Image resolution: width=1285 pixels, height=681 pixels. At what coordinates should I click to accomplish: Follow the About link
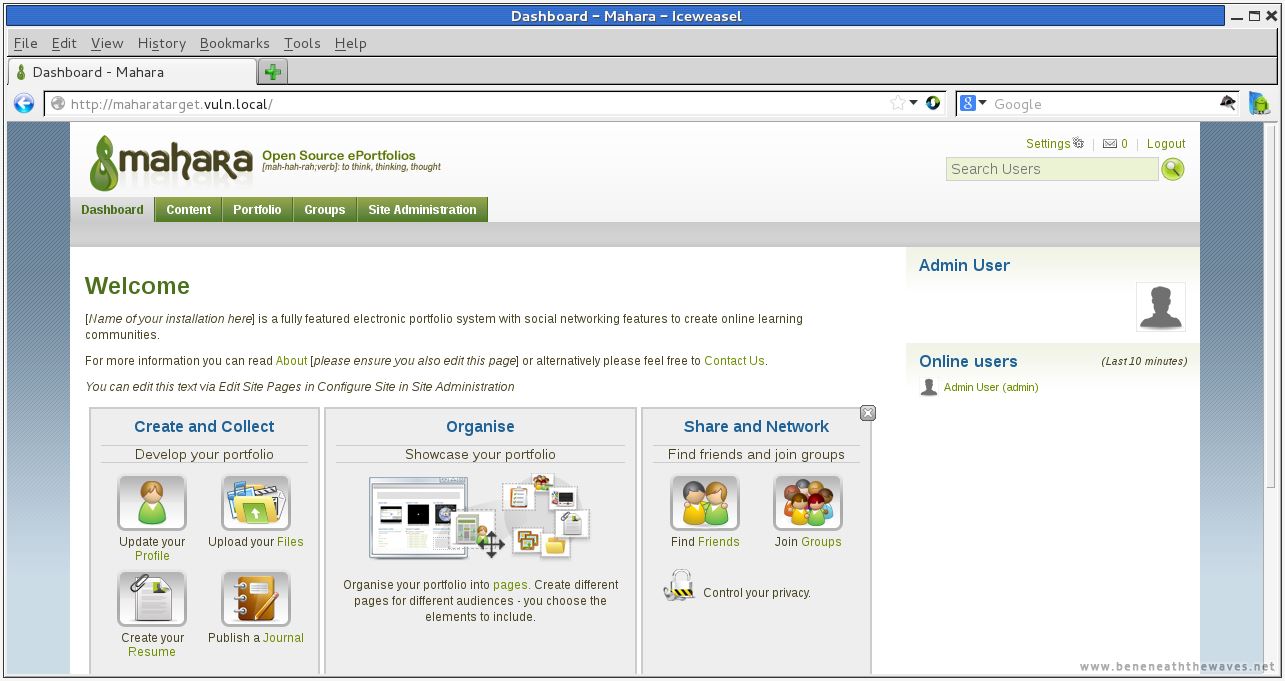[291, 361]
